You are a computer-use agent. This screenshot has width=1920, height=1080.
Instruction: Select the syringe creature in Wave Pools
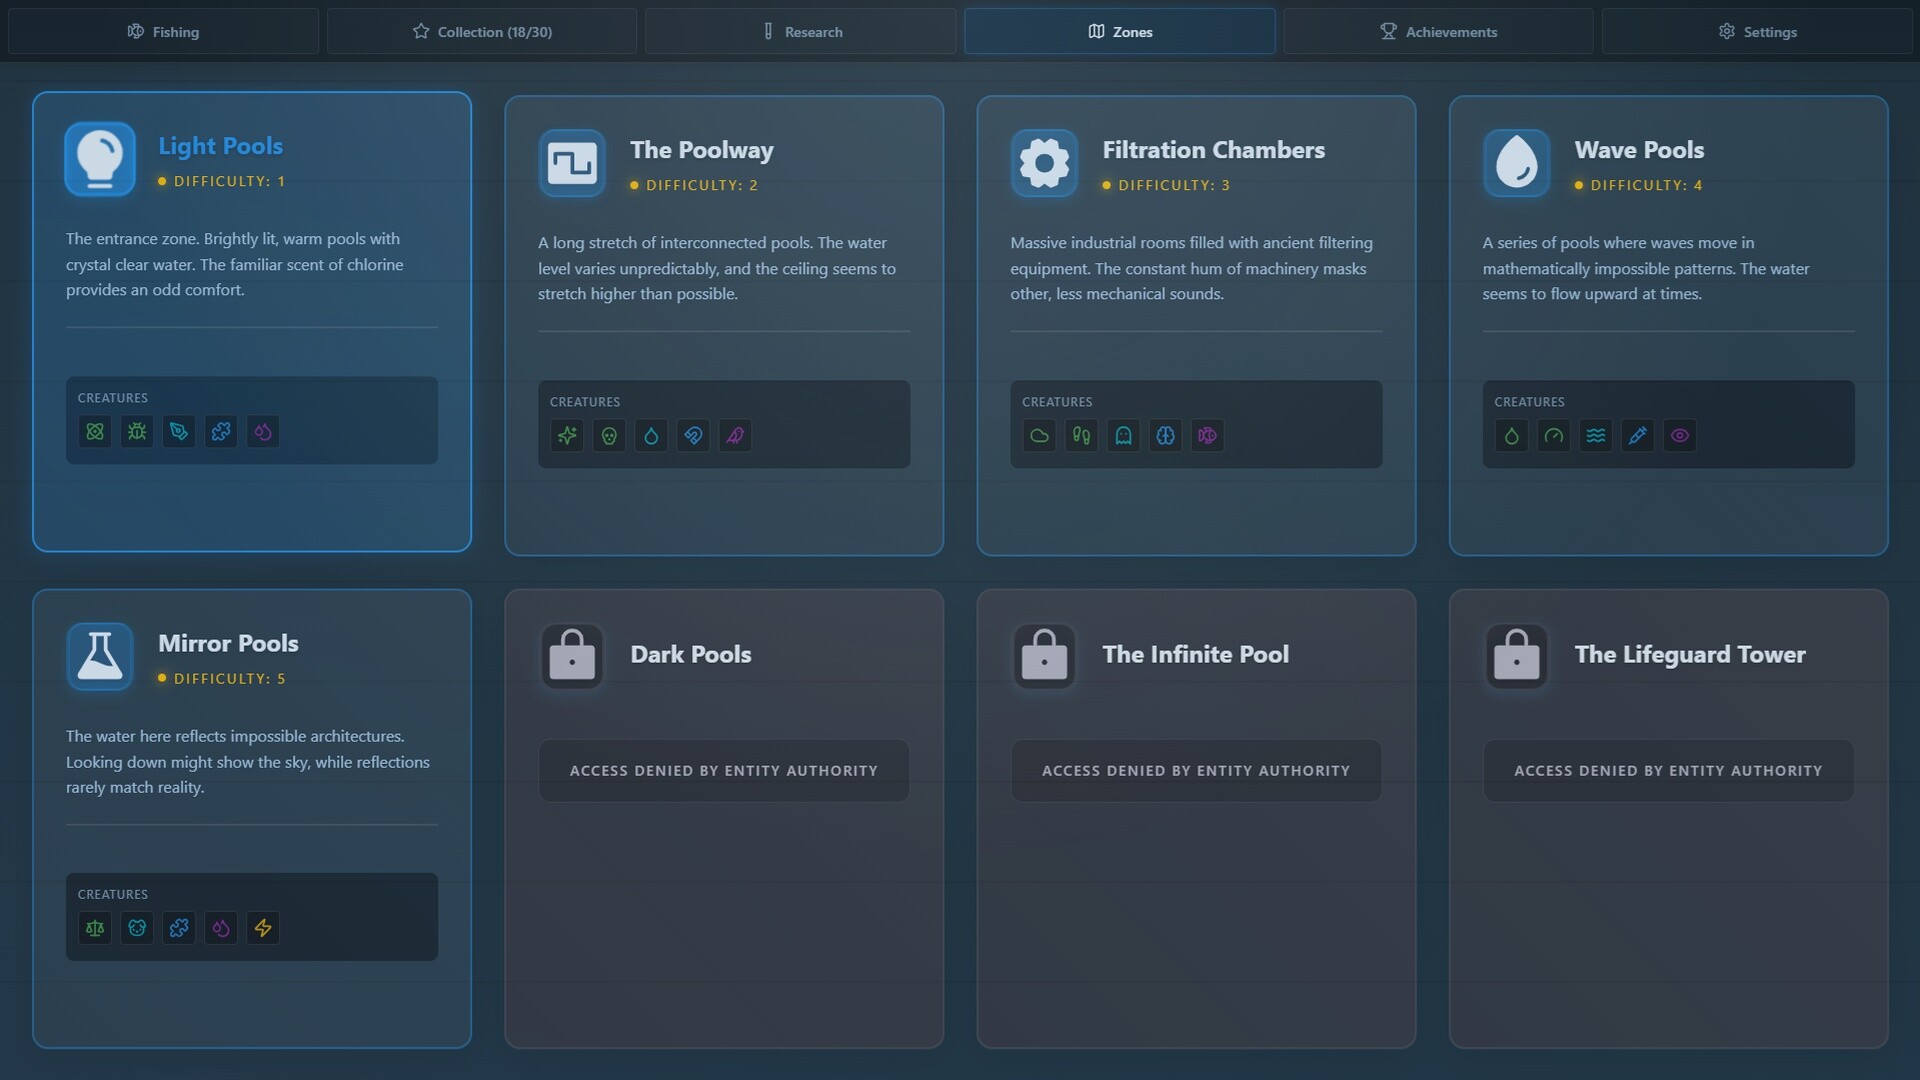point(1637,436)
